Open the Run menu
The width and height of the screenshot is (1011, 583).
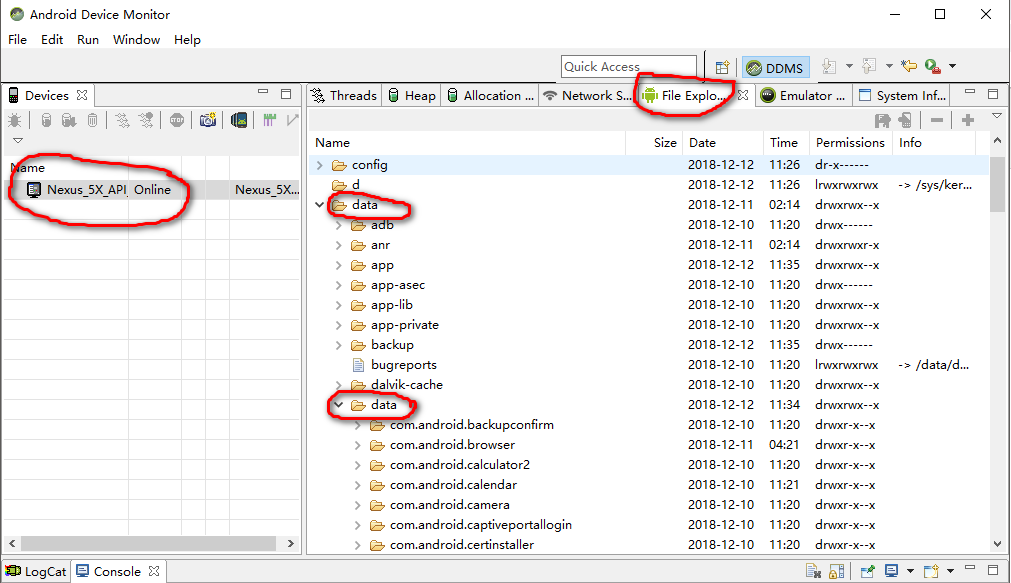(x=88, y=39)
